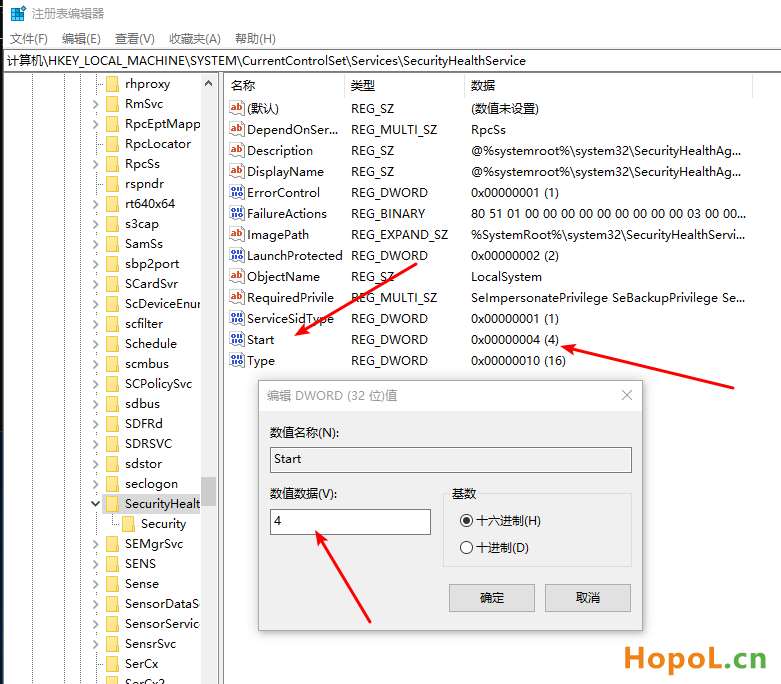Viewport: 781px width, 684px height.
Task: Click the 数值名称 Start name field
Action: pos(451,459)
